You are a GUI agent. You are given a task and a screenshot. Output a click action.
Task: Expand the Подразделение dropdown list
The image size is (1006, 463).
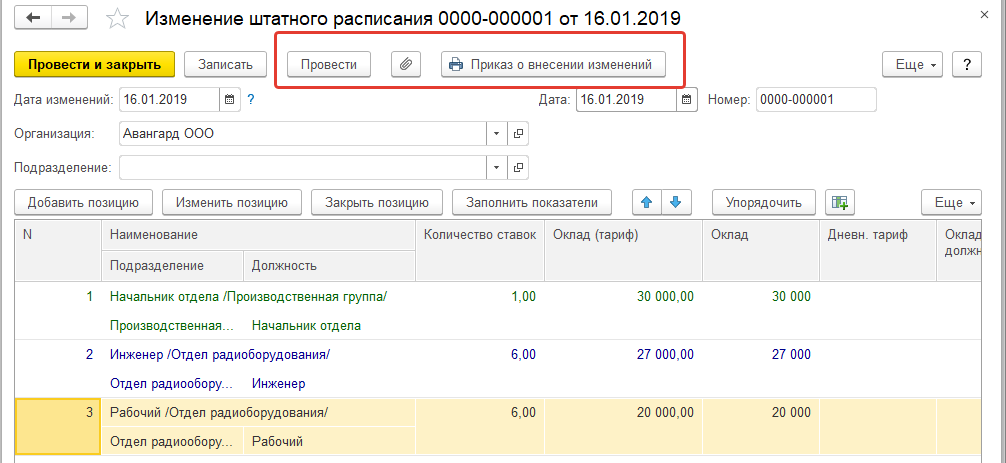tap(498, 167)
